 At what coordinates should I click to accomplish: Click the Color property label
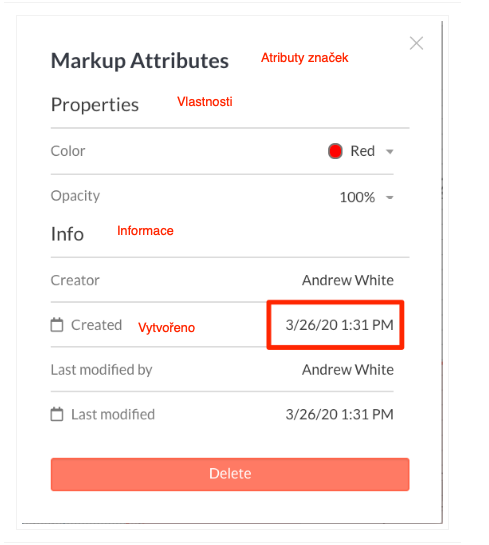click(x=68, y=151)
